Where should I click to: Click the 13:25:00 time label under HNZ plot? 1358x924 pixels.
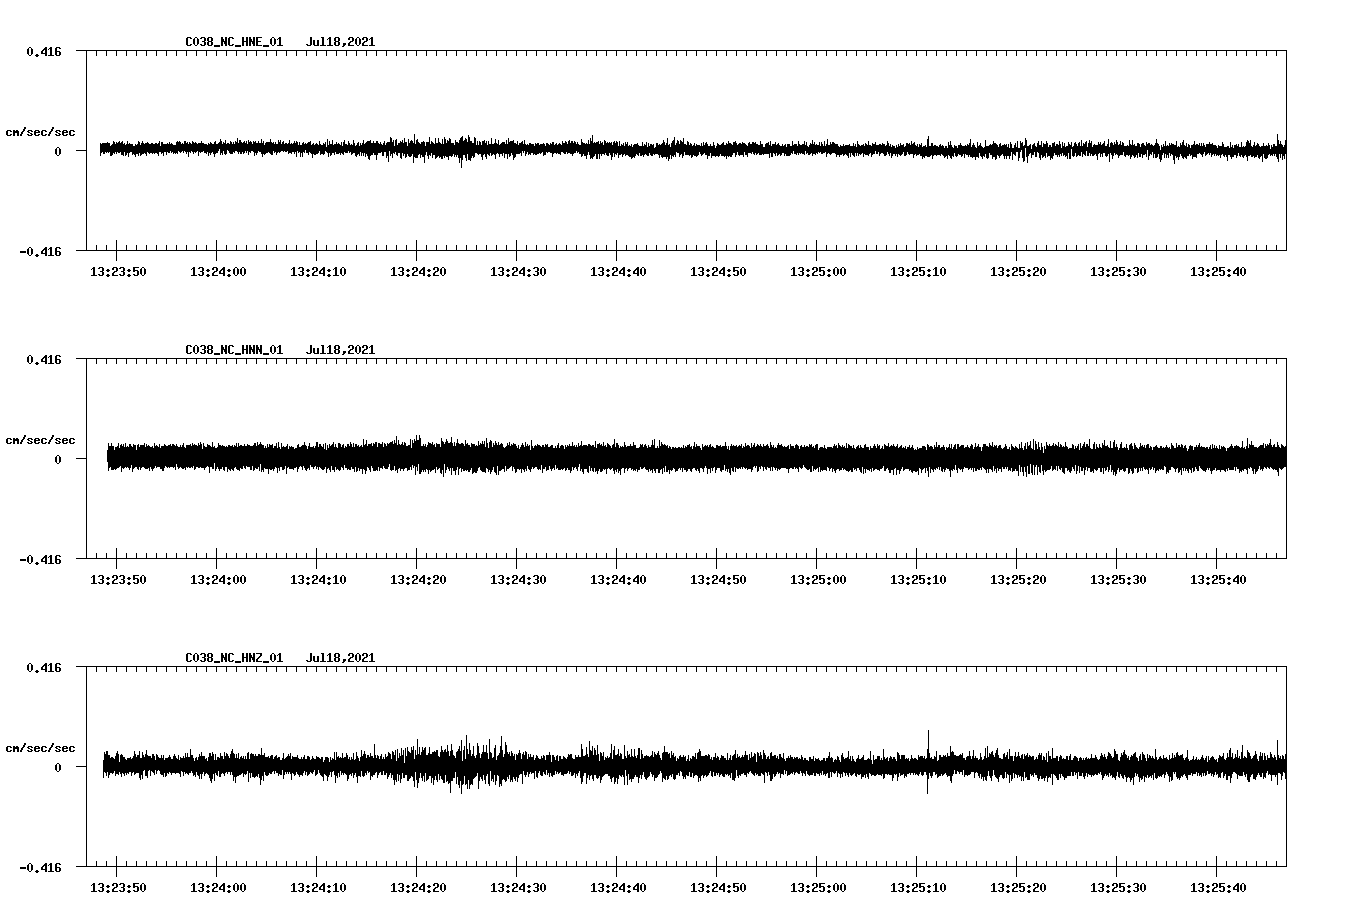(x=818, y=888)
